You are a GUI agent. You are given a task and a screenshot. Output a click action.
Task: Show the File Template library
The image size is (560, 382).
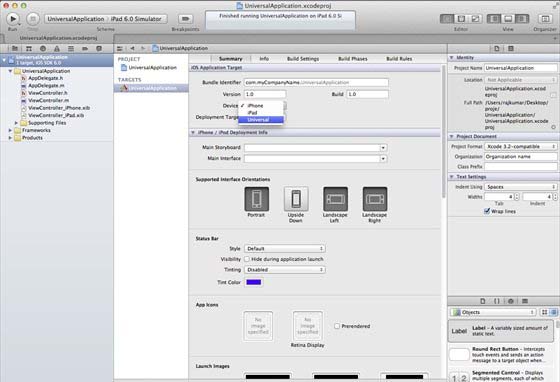pyautogui.click(x=483, y=301)
